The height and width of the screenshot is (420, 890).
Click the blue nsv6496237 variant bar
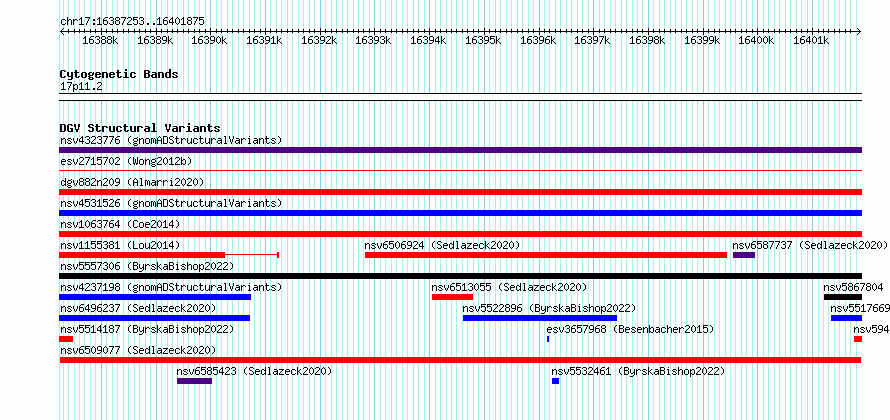point(154,318)
